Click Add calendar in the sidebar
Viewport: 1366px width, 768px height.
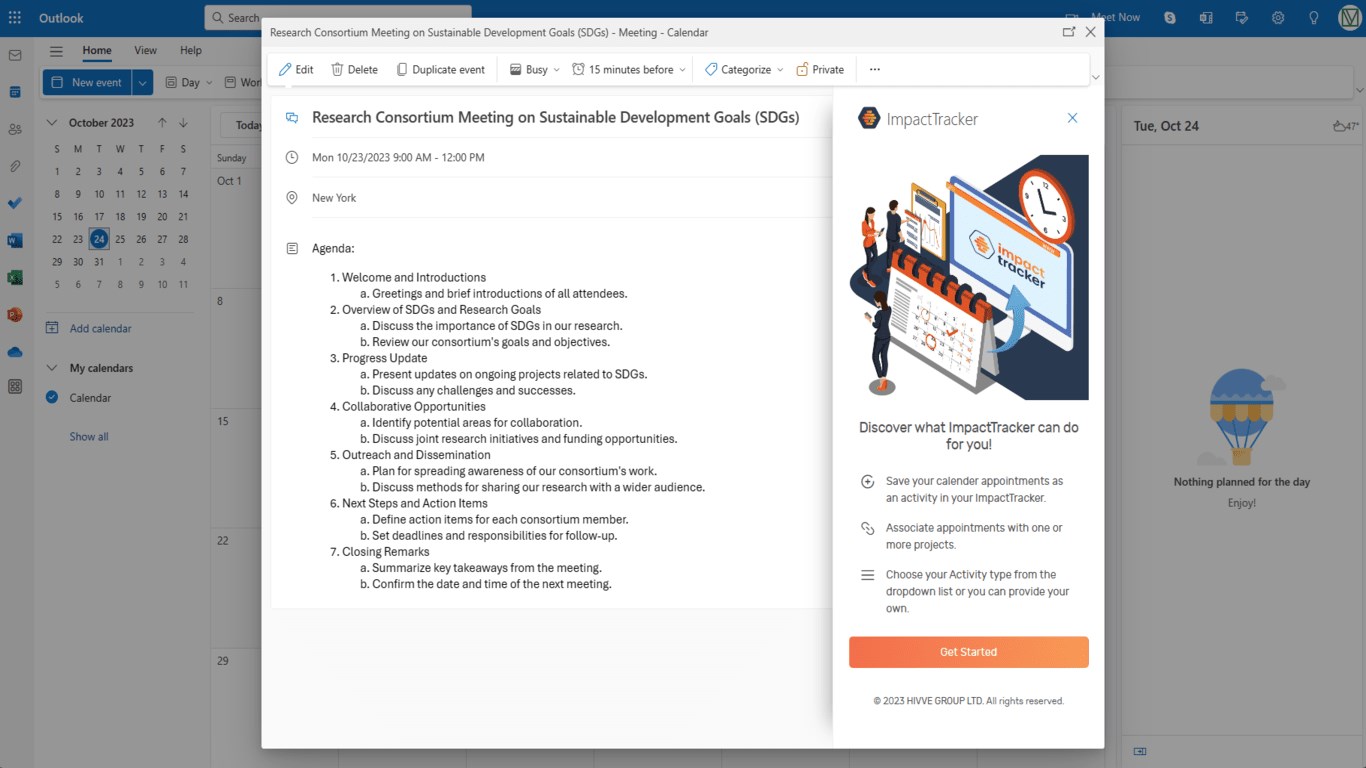tap(89, 329)
